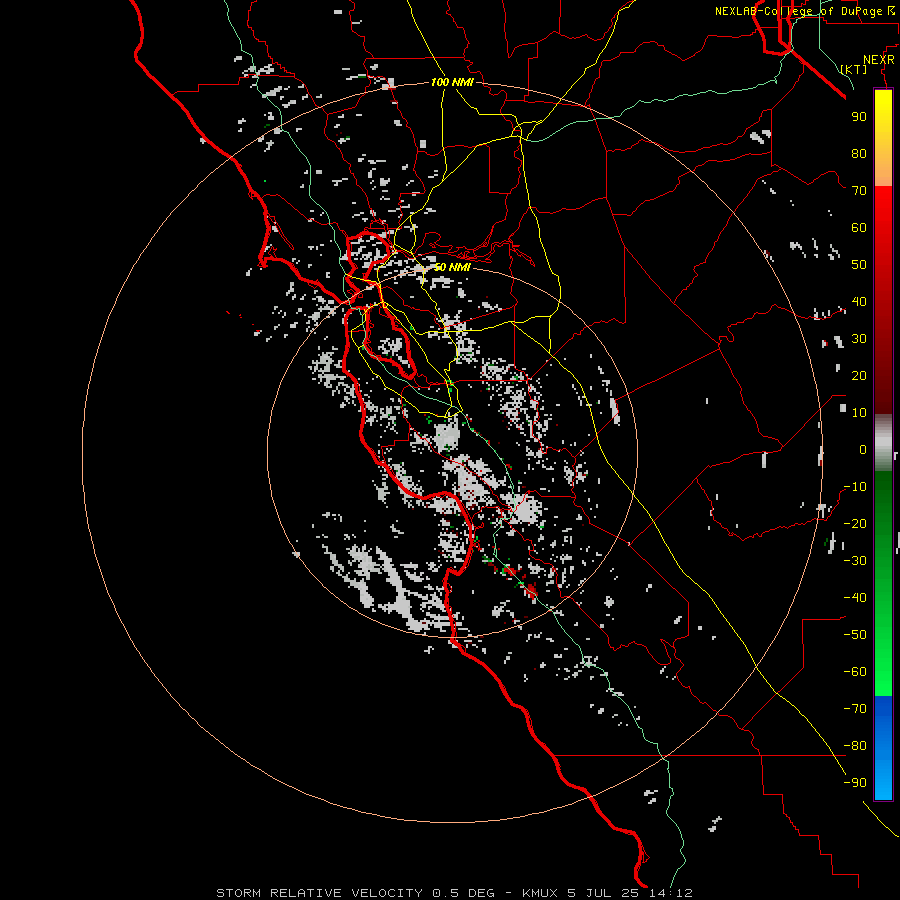This screenshot has height=900, width=900.
Task: Select the 70 value on the velocity scale
Action: pos(859,191)
